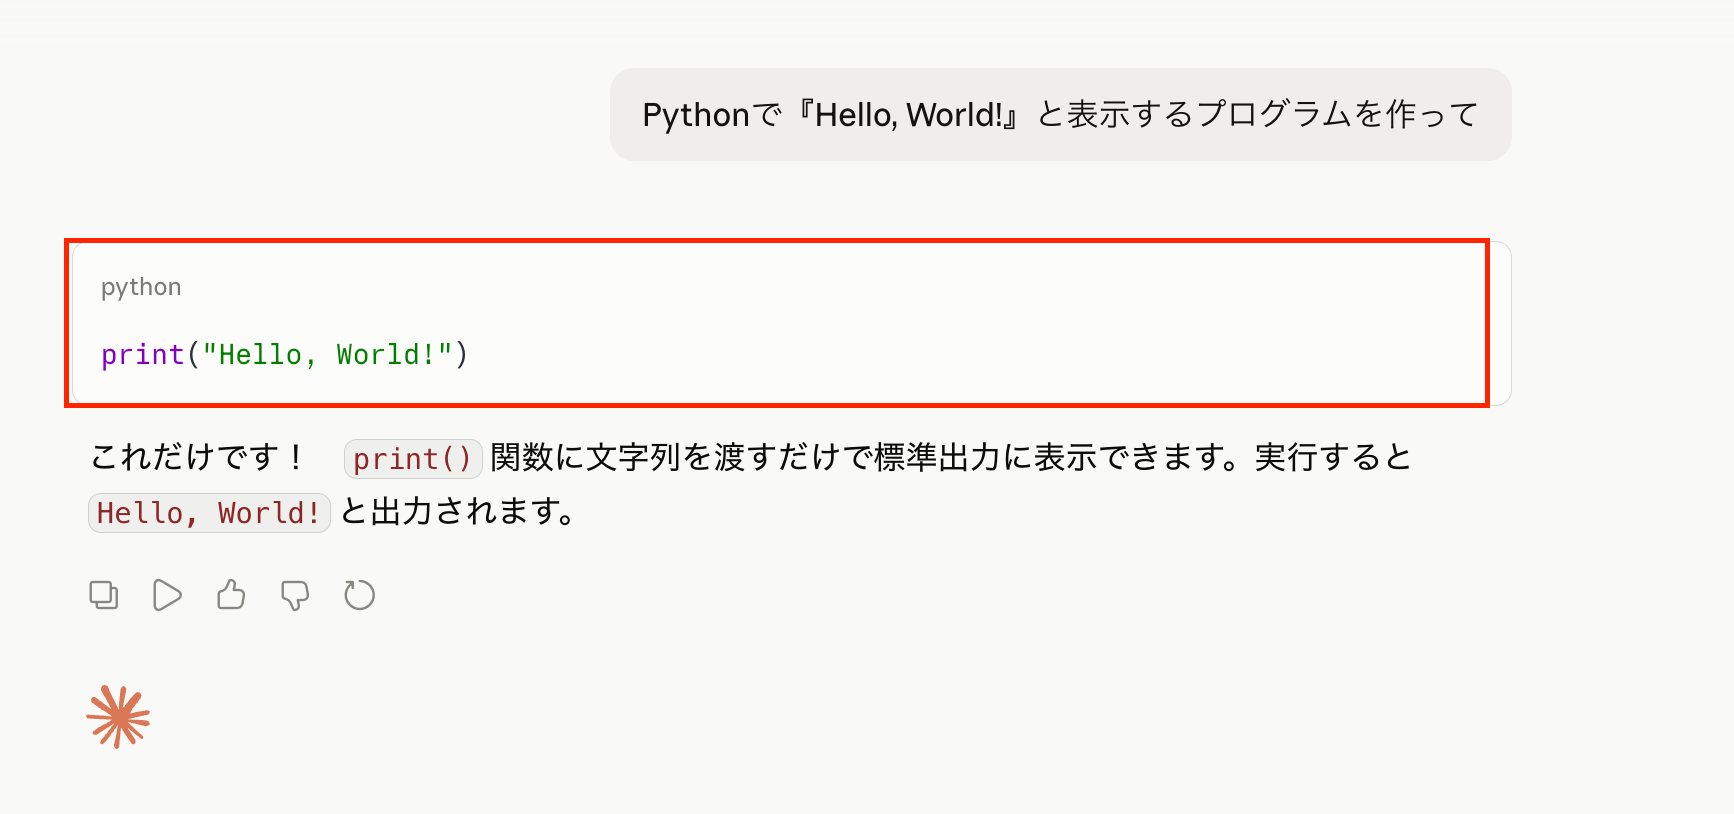The width and height of the screenshot is (1734, 814).
Task: Click the 'これだけです！' text in response
Action: coord(198,458)
